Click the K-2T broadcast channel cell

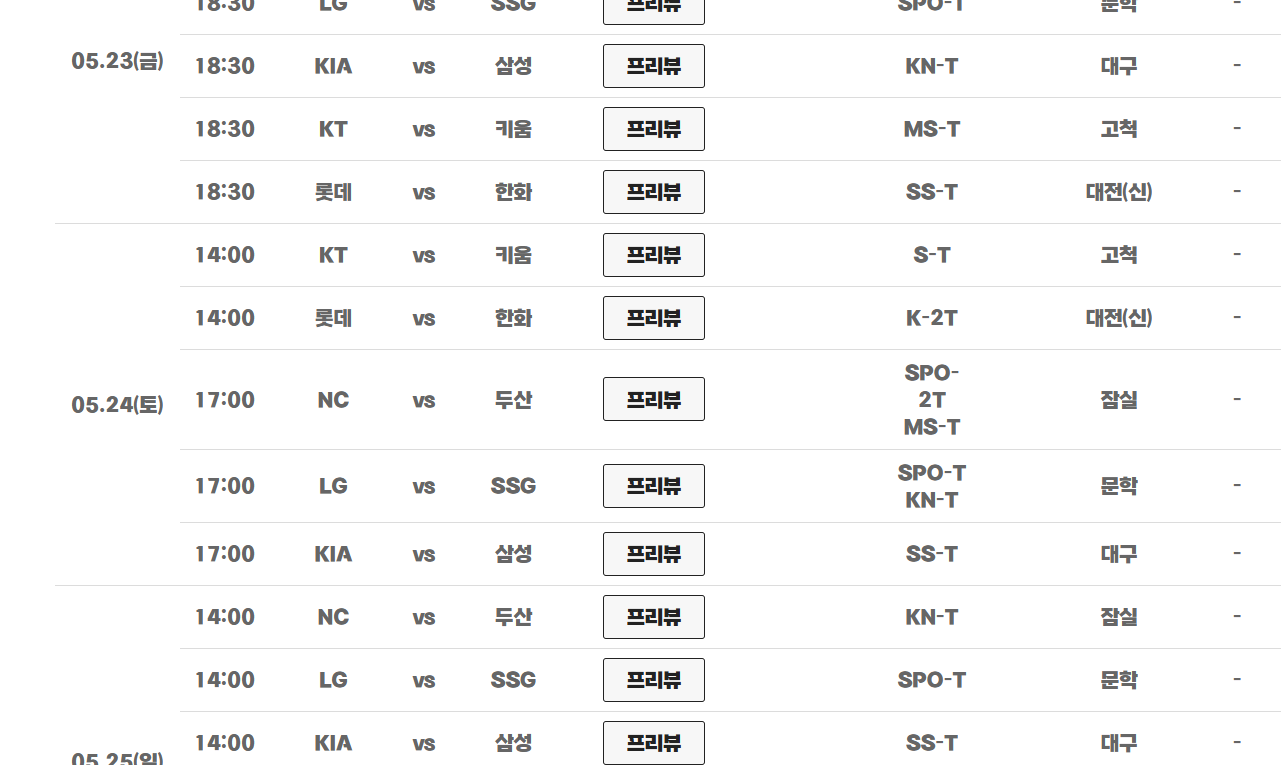coord(932,318)
